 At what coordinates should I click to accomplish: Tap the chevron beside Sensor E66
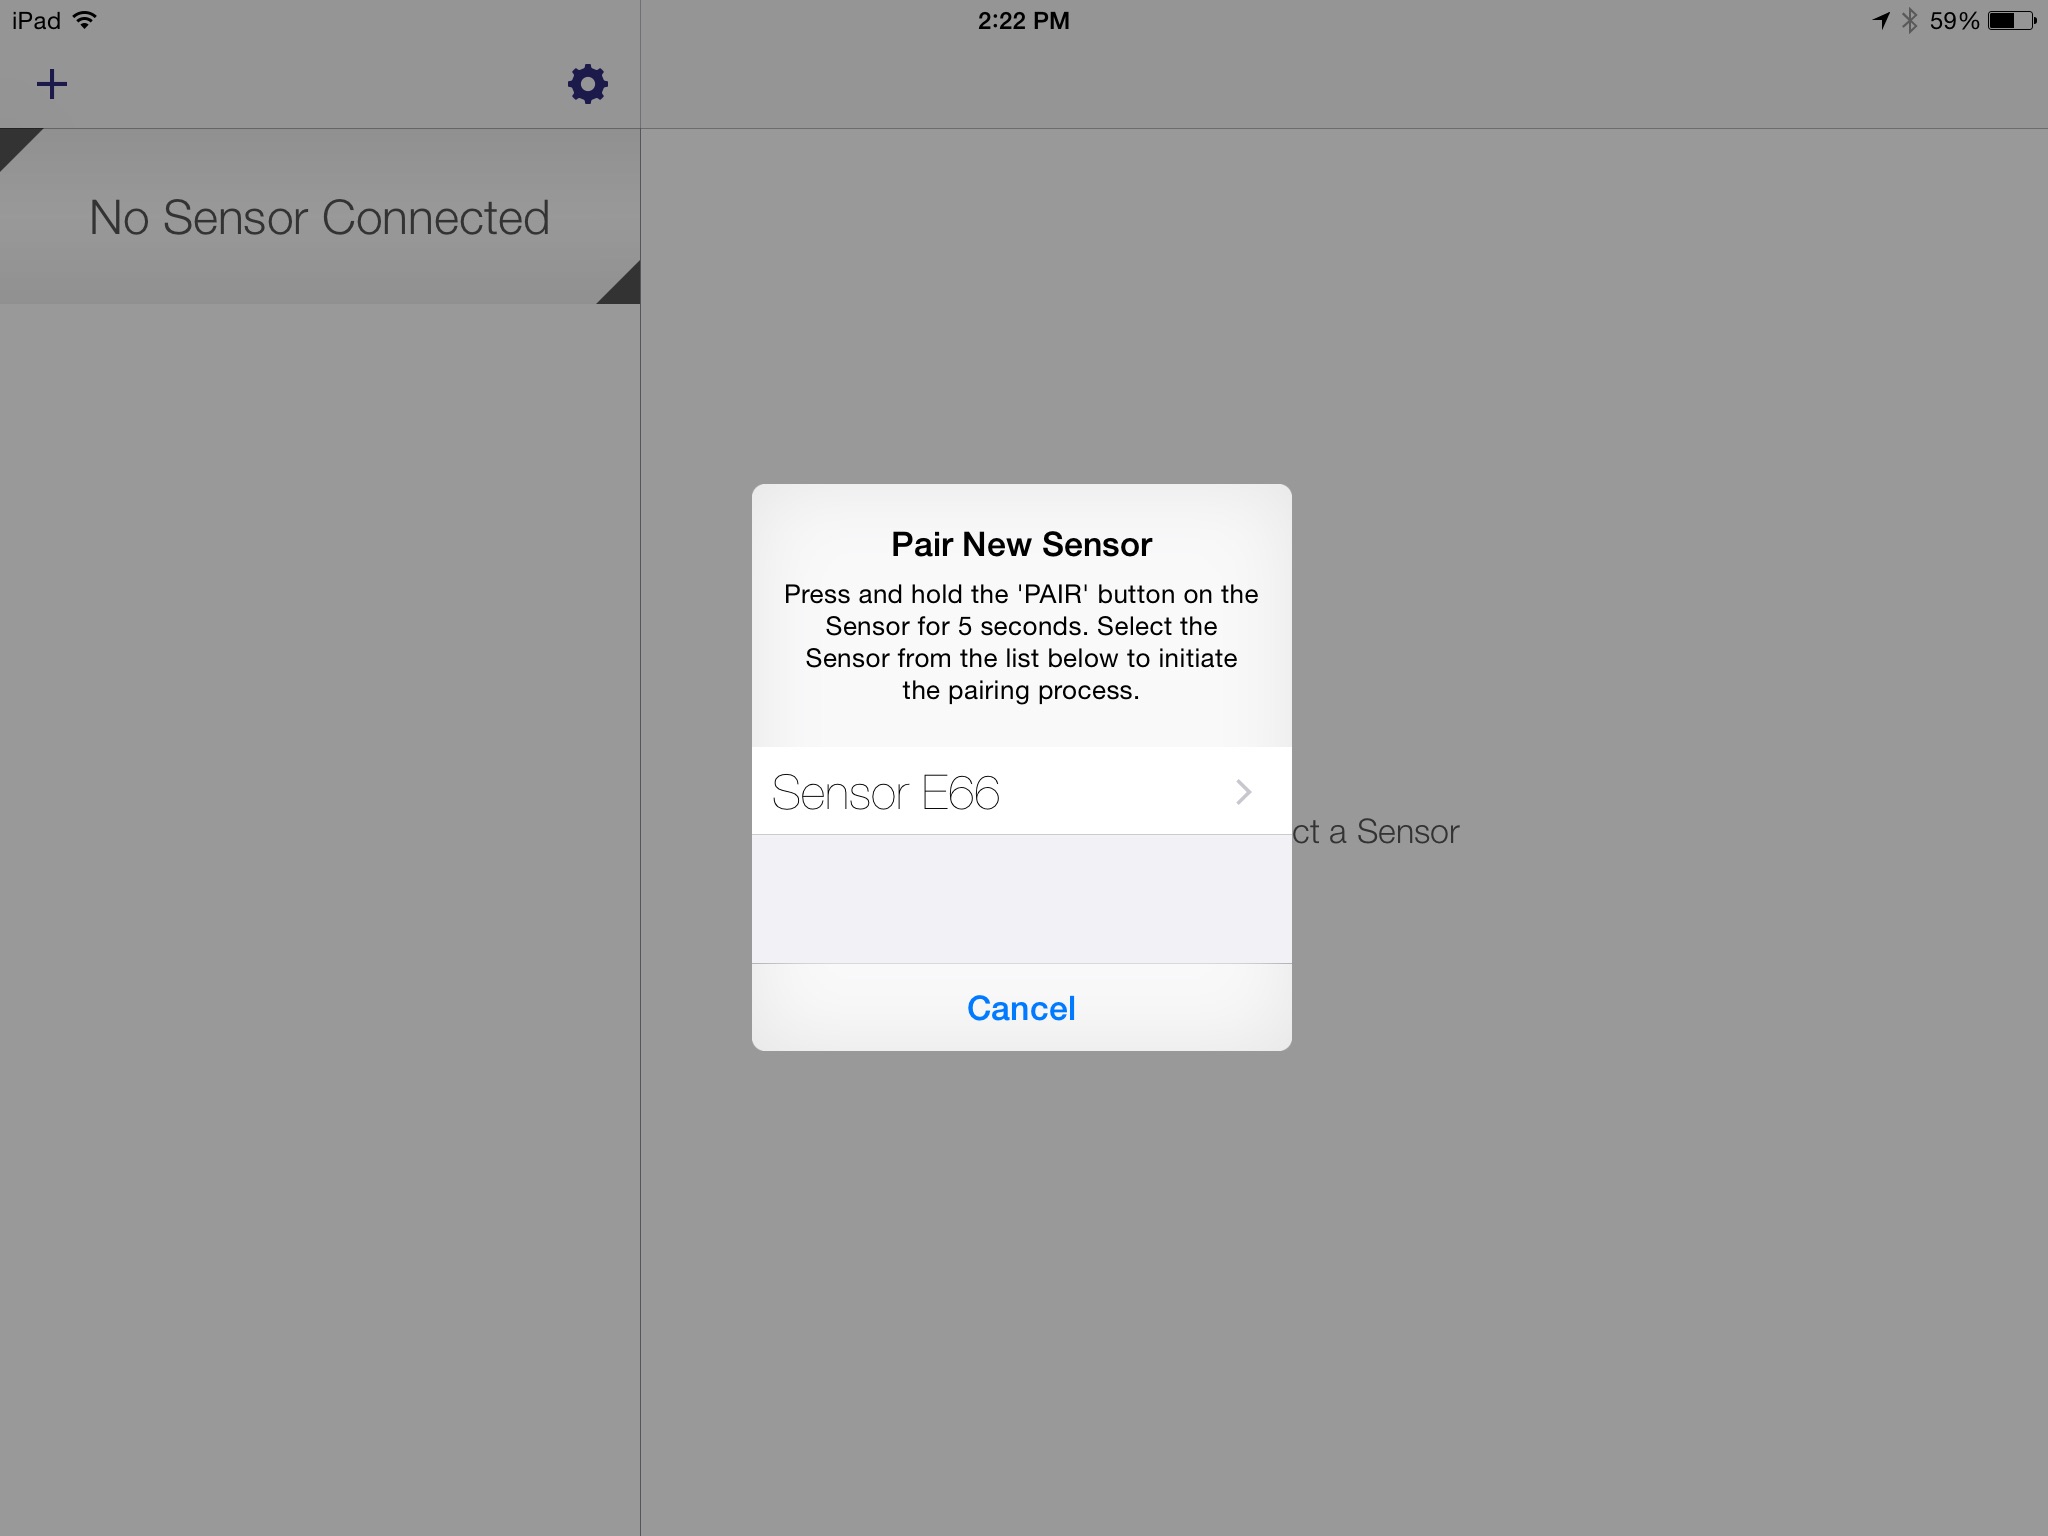pos(1243,792)
